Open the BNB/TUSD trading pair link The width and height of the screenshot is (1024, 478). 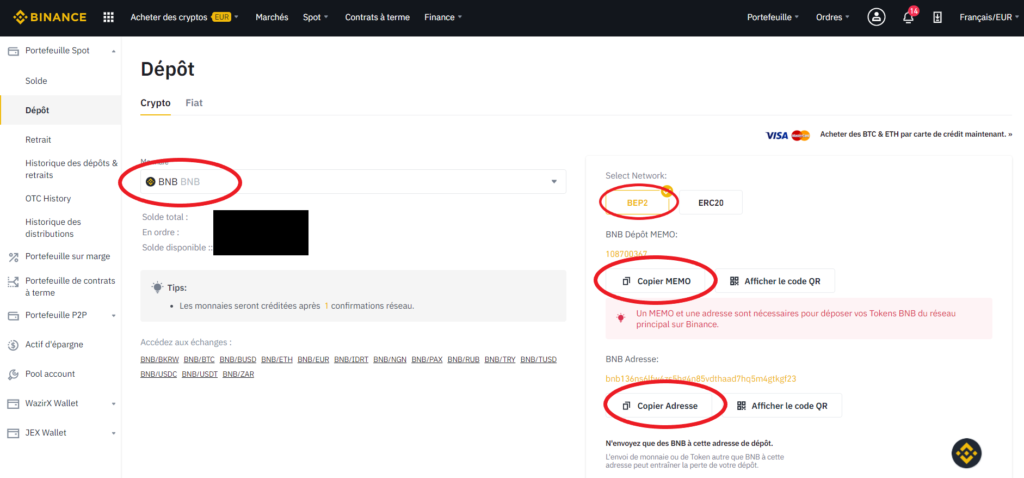point(539,360)
